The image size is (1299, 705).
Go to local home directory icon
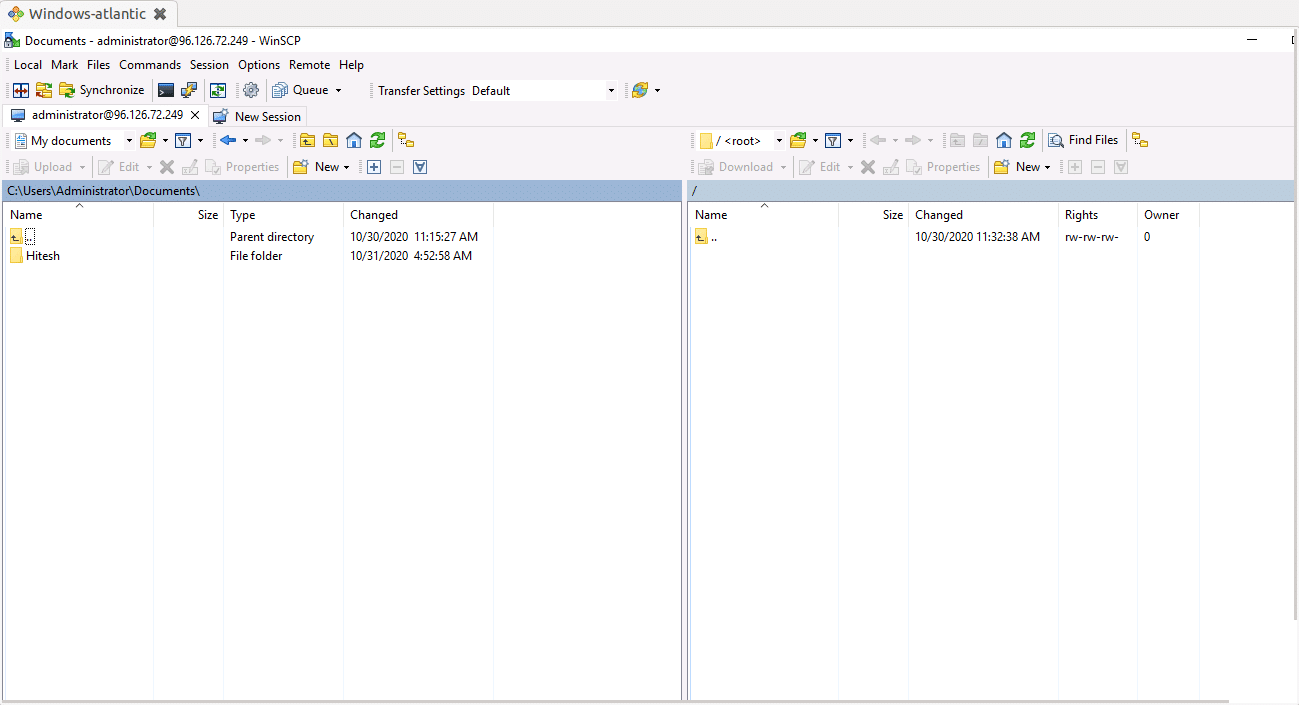[x=354, y=140]
